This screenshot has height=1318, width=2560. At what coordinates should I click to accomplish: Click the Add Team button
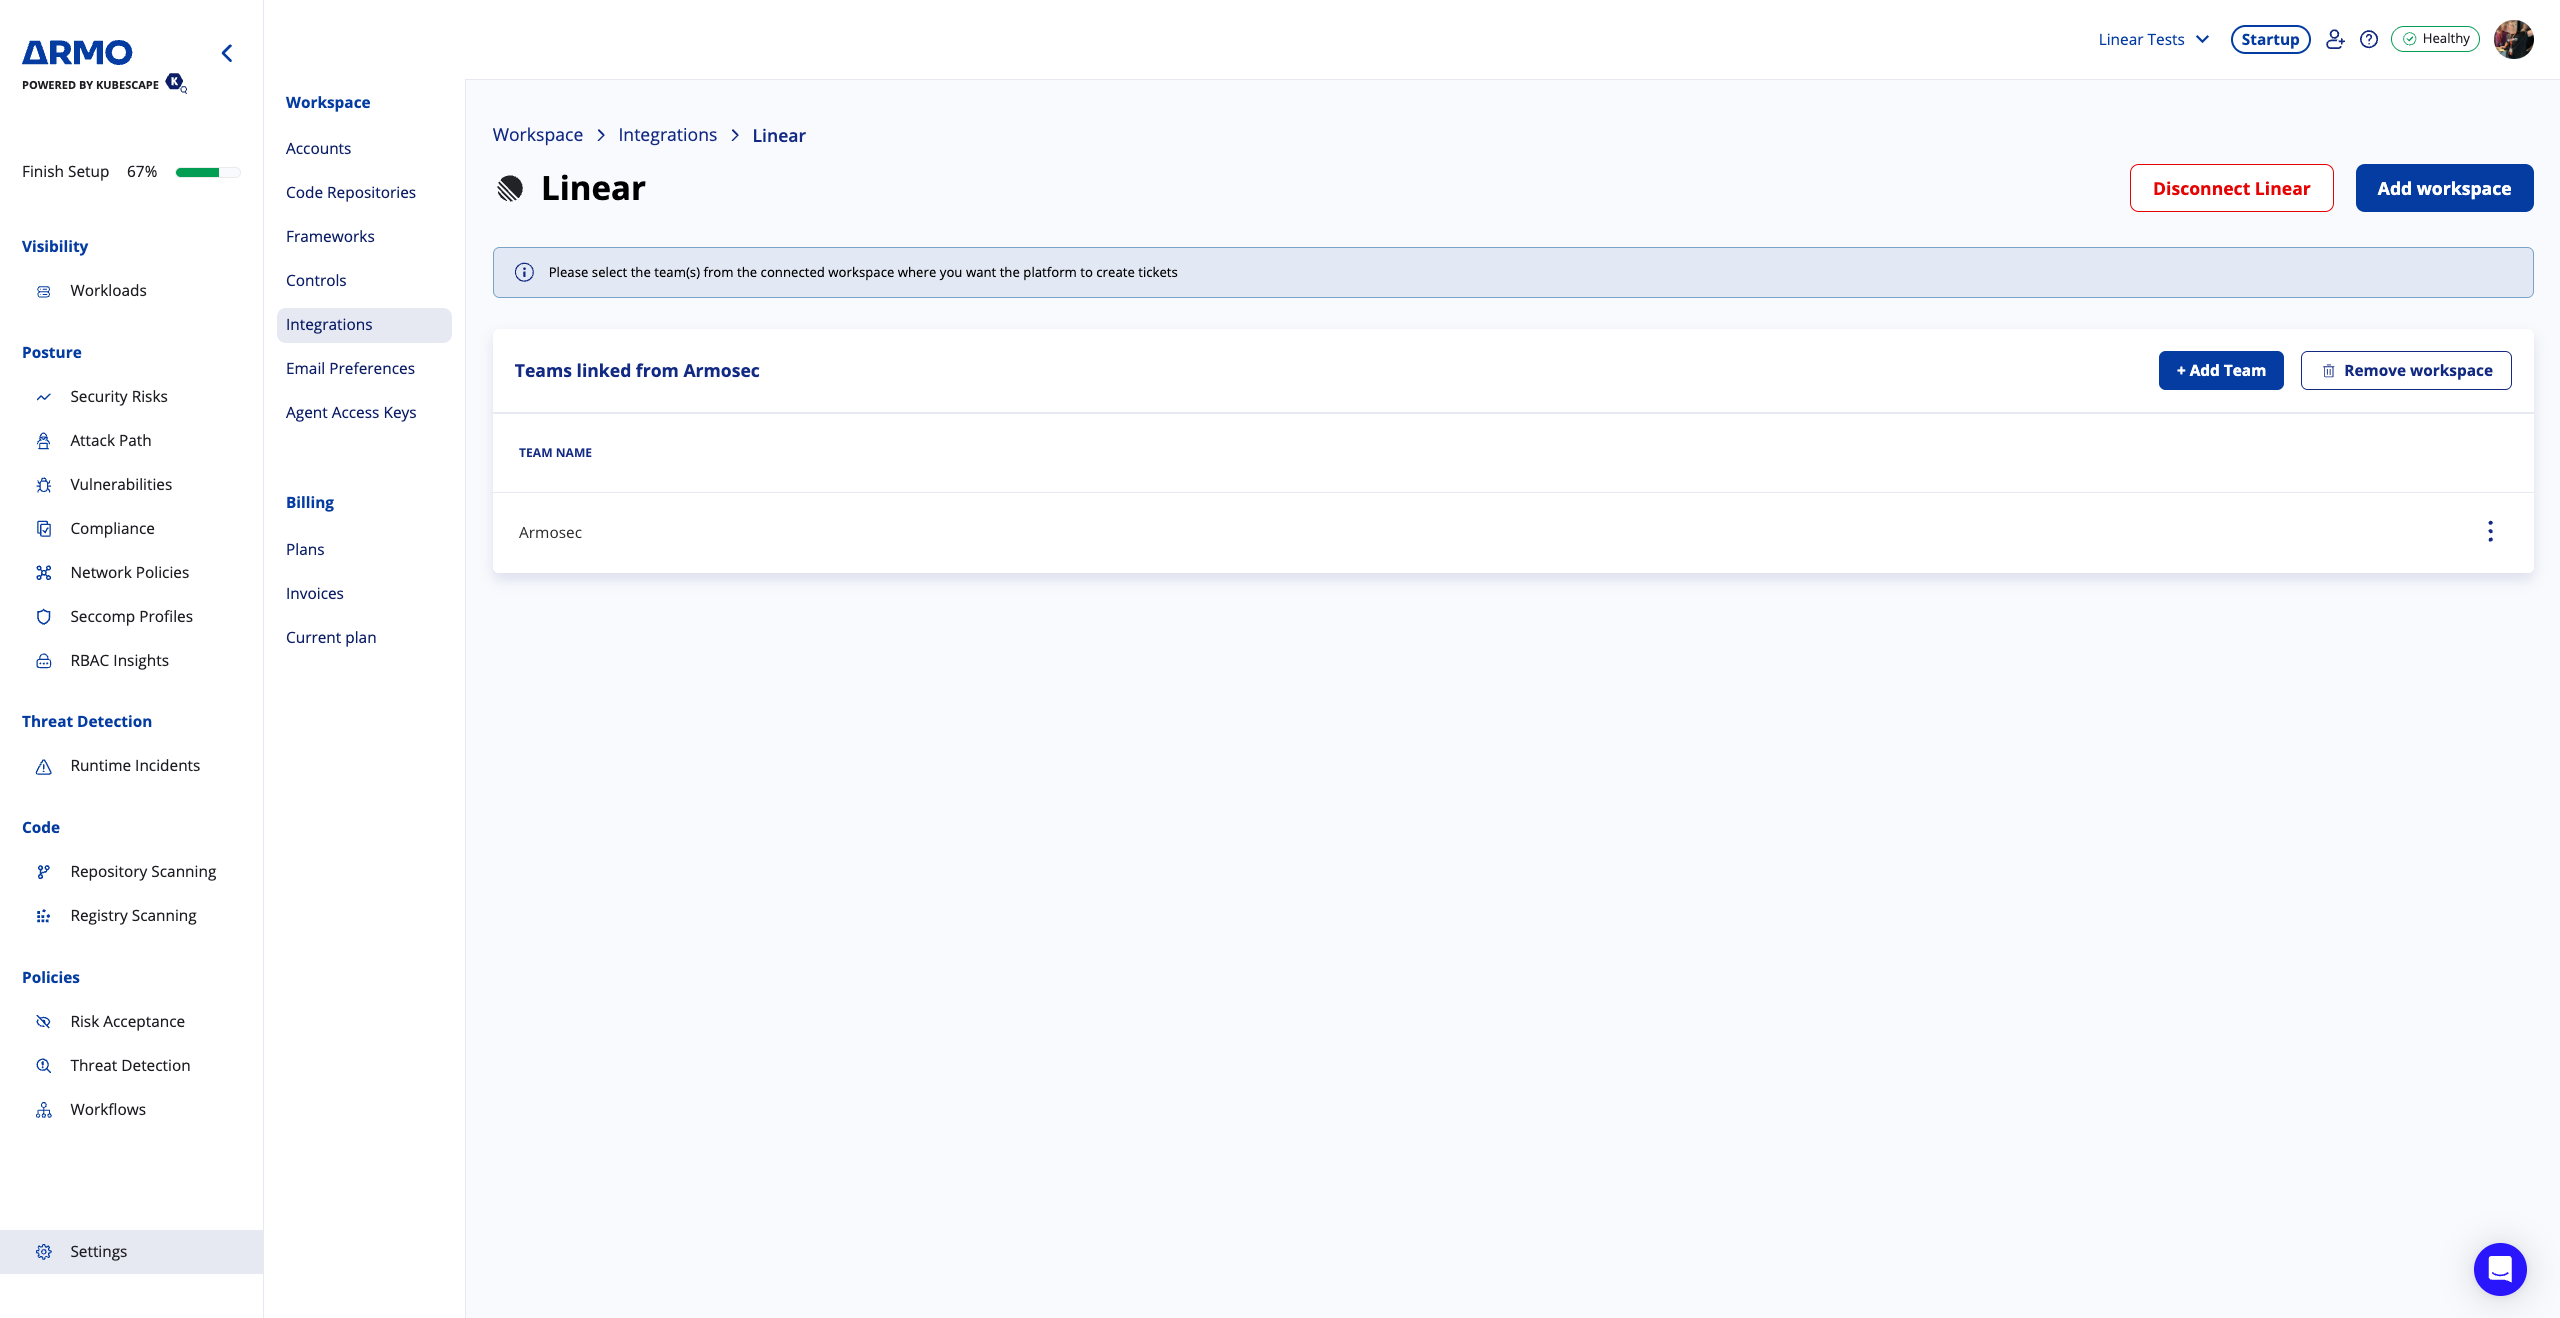point(2220,371)
